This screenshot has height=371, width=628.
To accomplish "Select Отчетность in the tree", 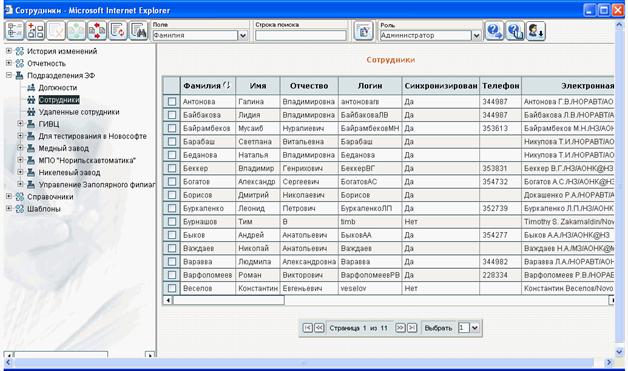I will [x=46, y=63].
